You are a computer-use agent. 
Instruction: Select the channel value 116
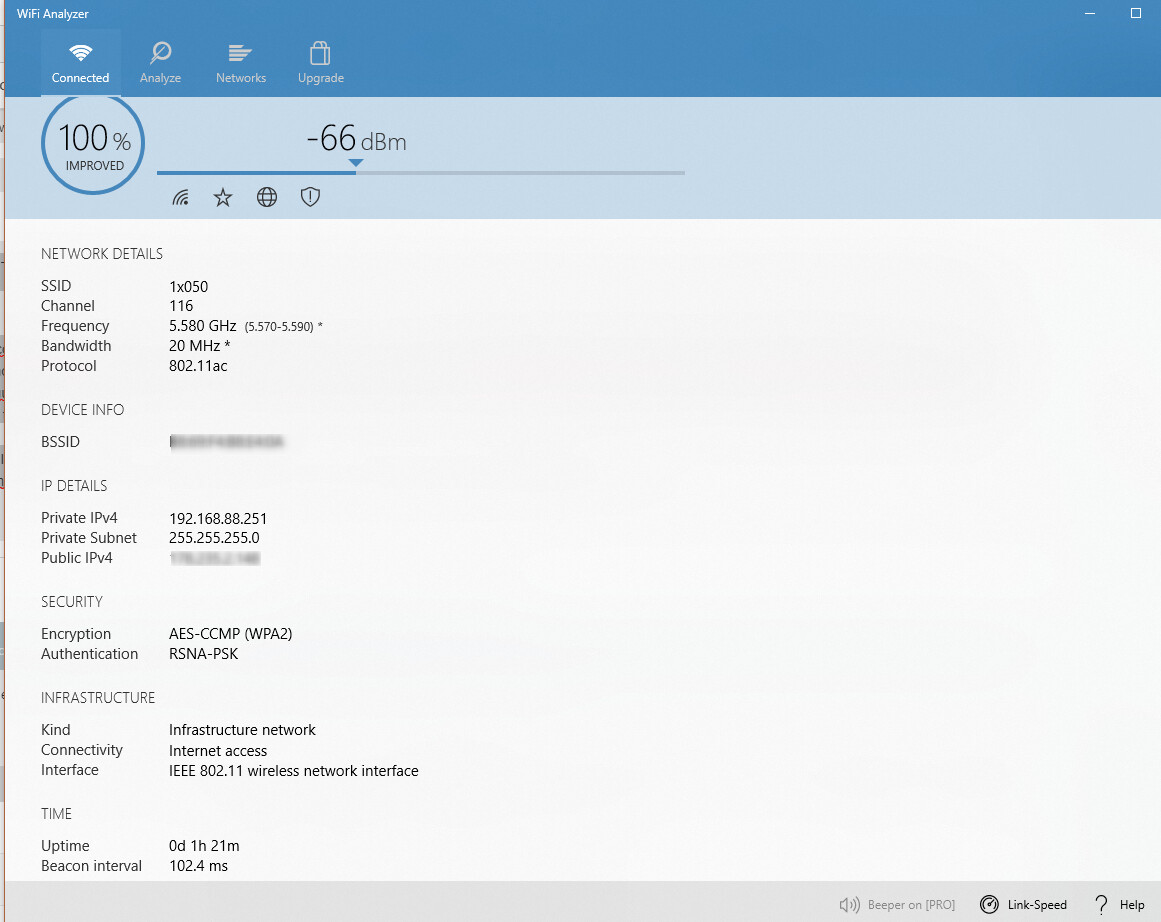(181, 306)
